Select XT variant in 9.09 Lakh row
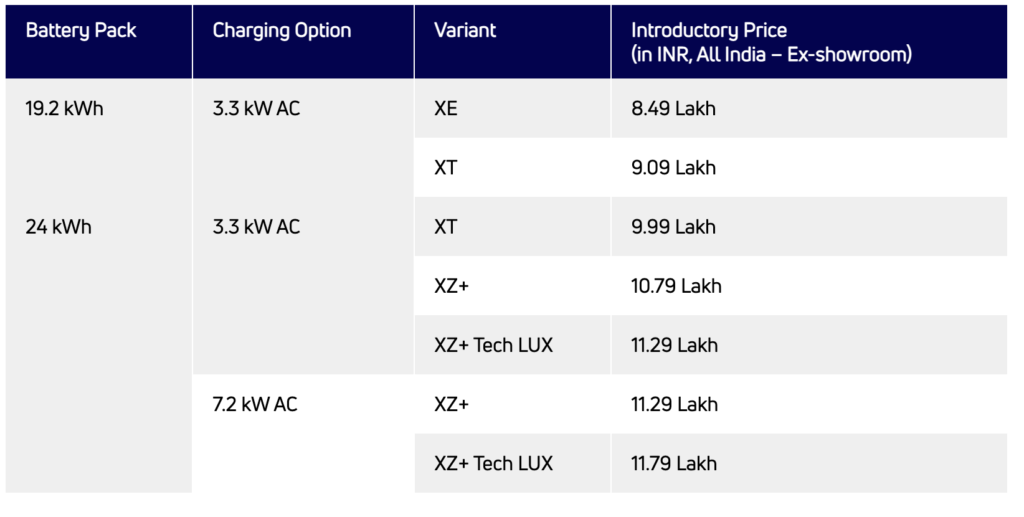 446,168
